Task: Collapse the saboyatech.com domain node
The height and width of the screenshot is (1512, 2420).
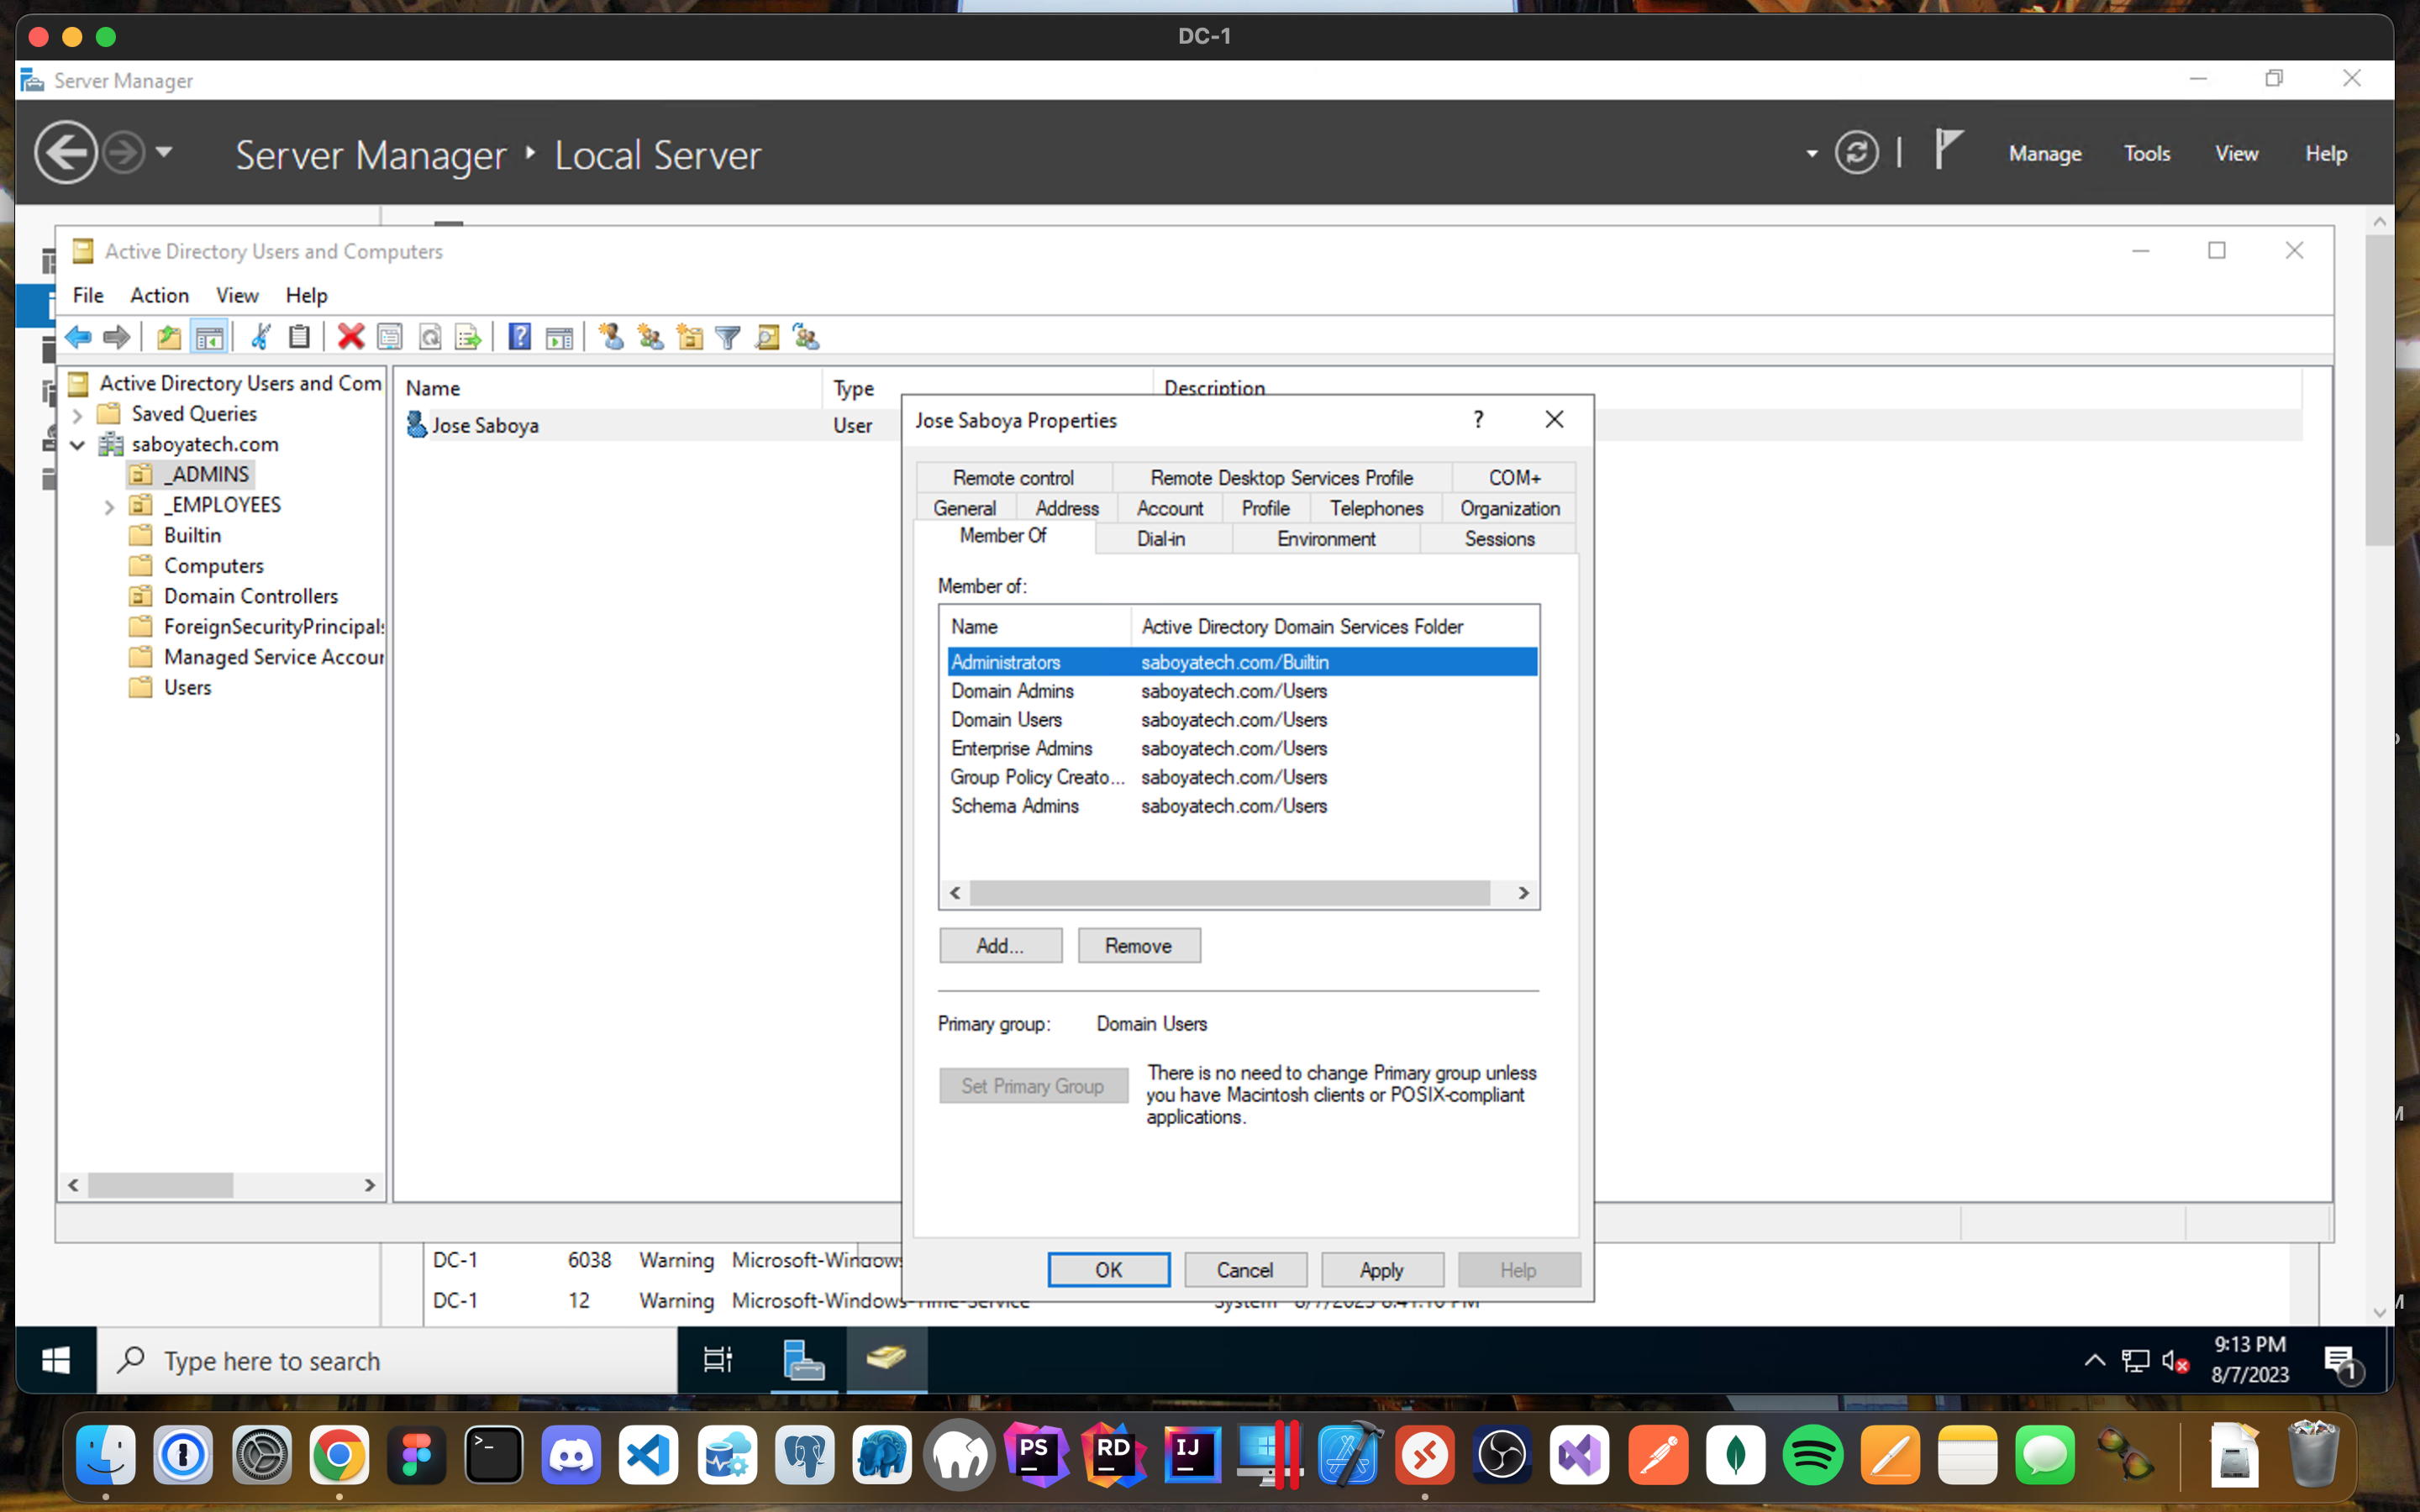Action: 78,445
